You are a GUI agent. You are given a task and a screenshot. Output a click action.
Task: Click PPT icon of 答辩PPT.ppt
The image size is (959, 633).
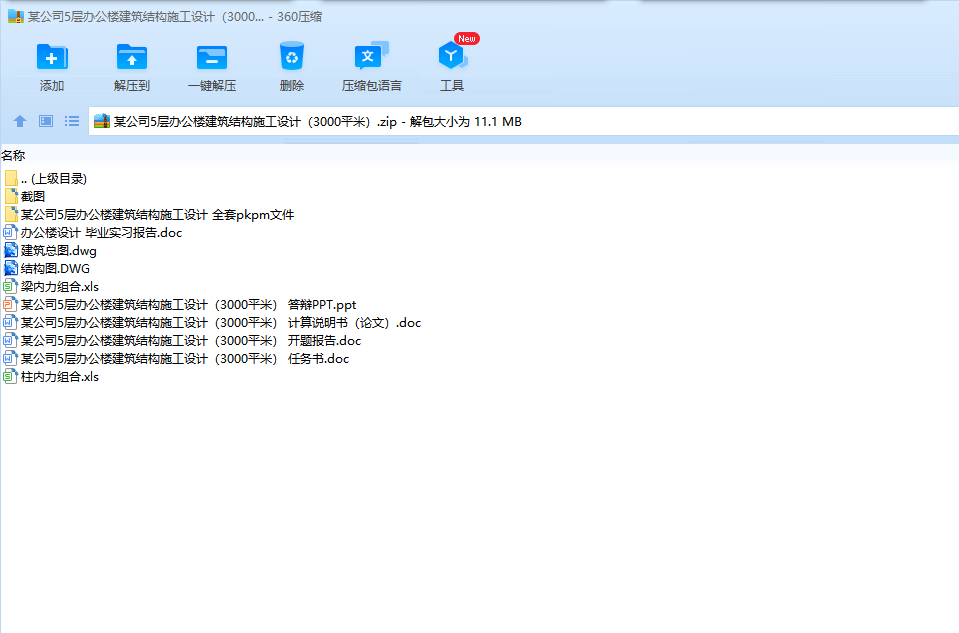[10, 304]
